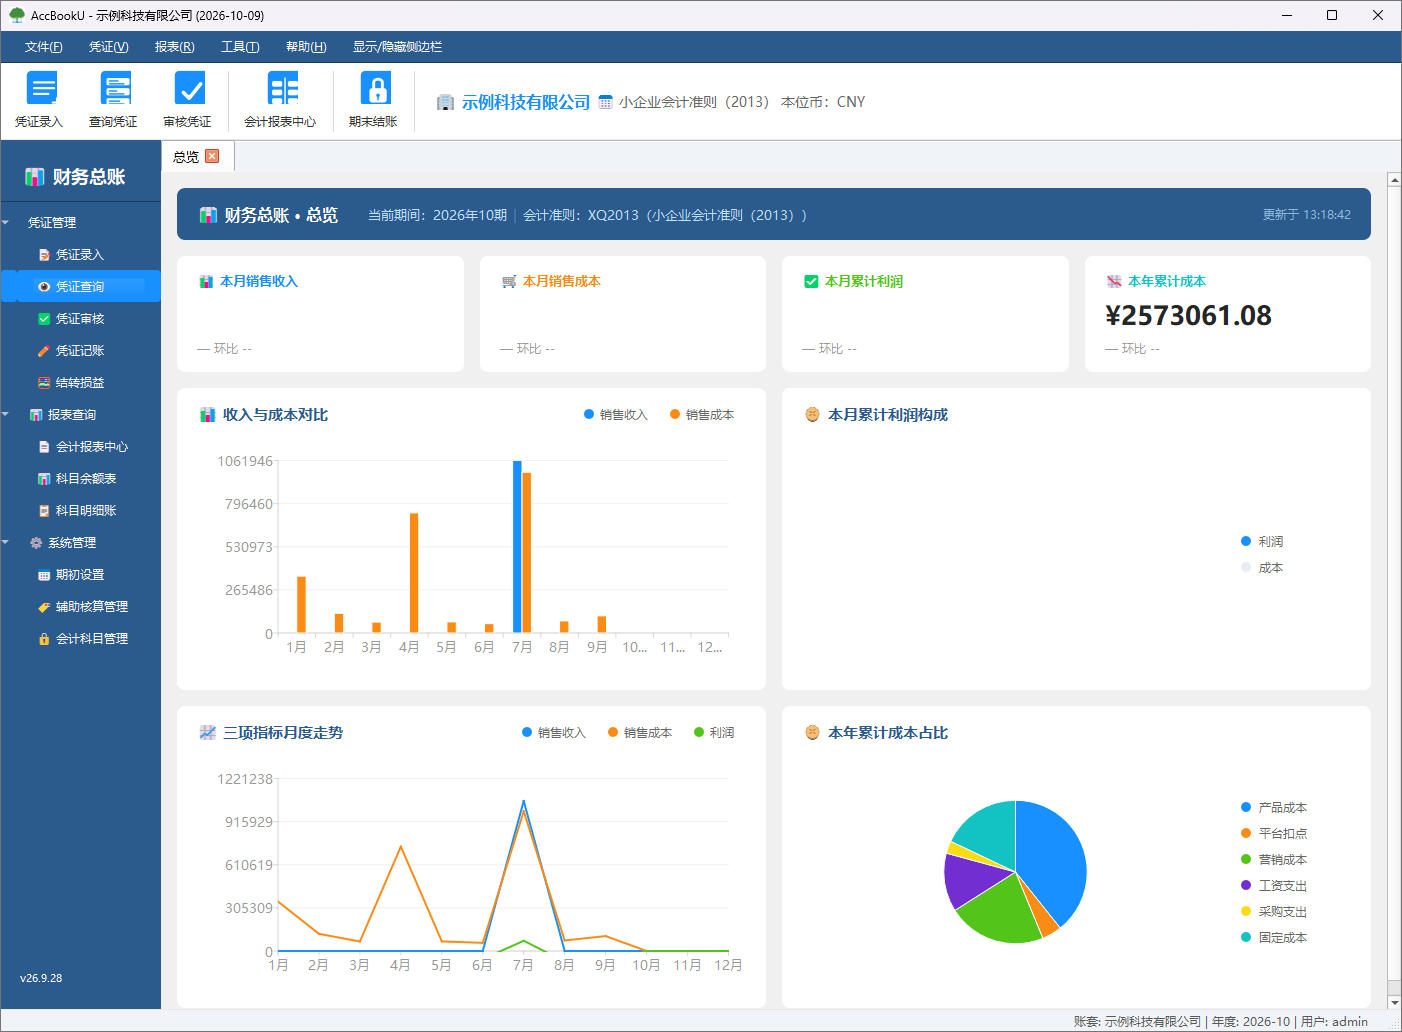Toggle 产品成本 legend in cost pie chart

click(1274, 808)
